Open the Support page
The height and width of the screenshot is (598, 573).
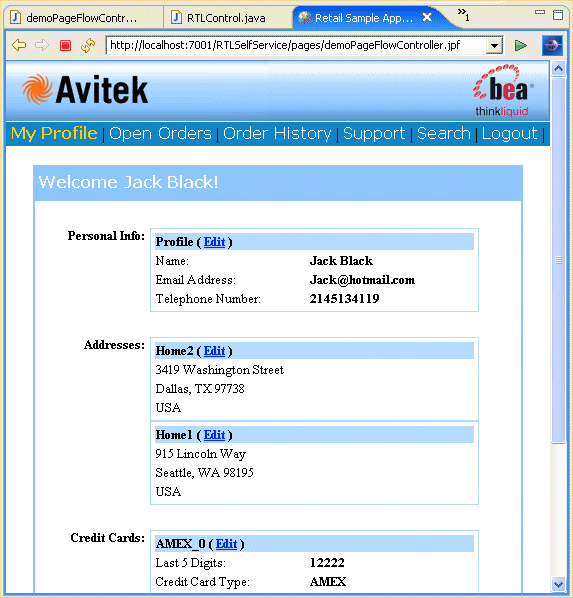click(374, 133)
